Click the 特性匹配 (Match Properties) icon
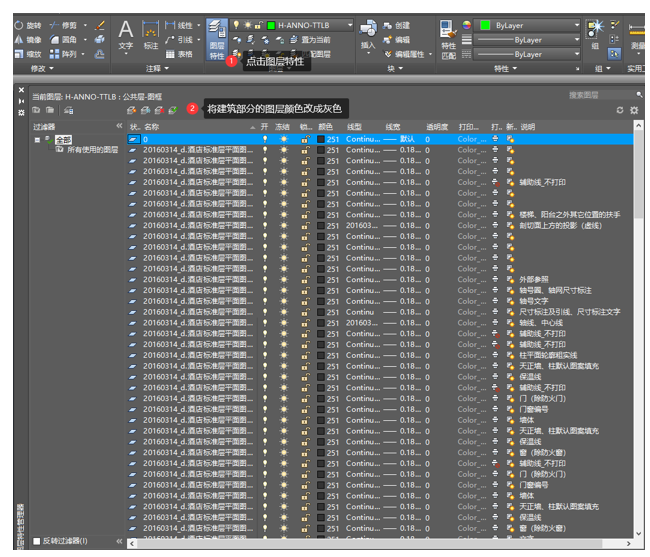The height and width of the screenshot is (557, 650). click(x=448, y=38)
